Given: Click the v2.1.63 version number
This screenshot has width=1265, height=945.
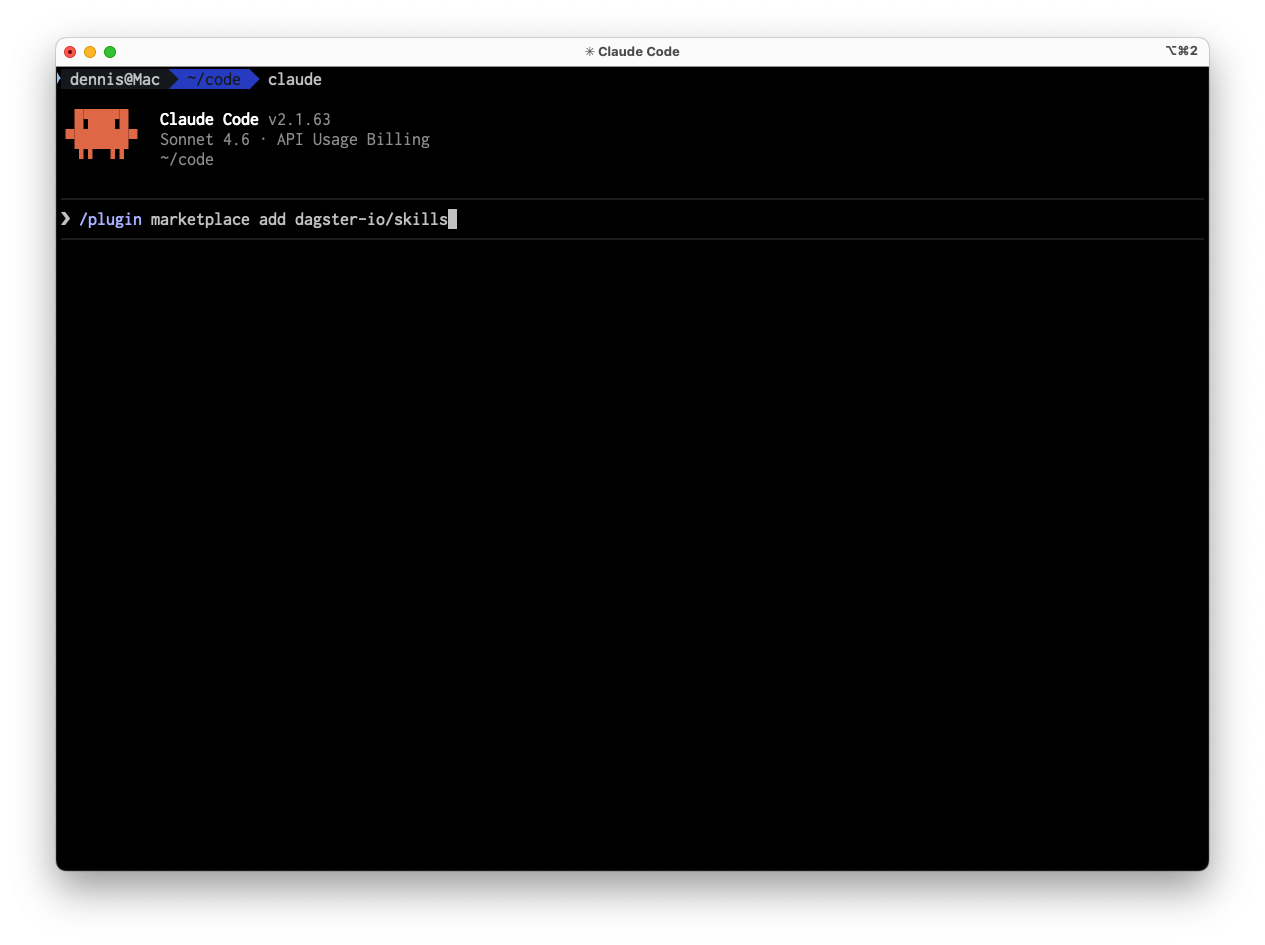Looking at the screenshot, I should [x=299, y=119].
